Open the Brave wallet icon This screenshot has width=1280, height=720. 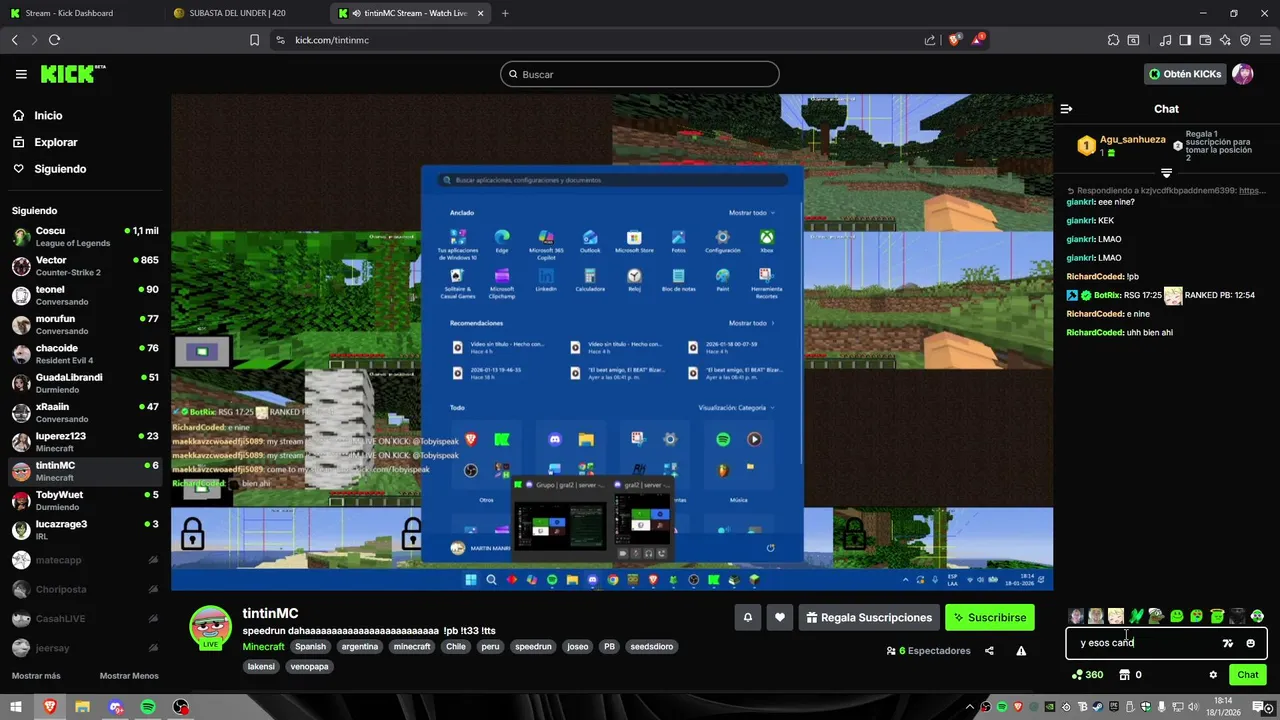point(1205,40)
